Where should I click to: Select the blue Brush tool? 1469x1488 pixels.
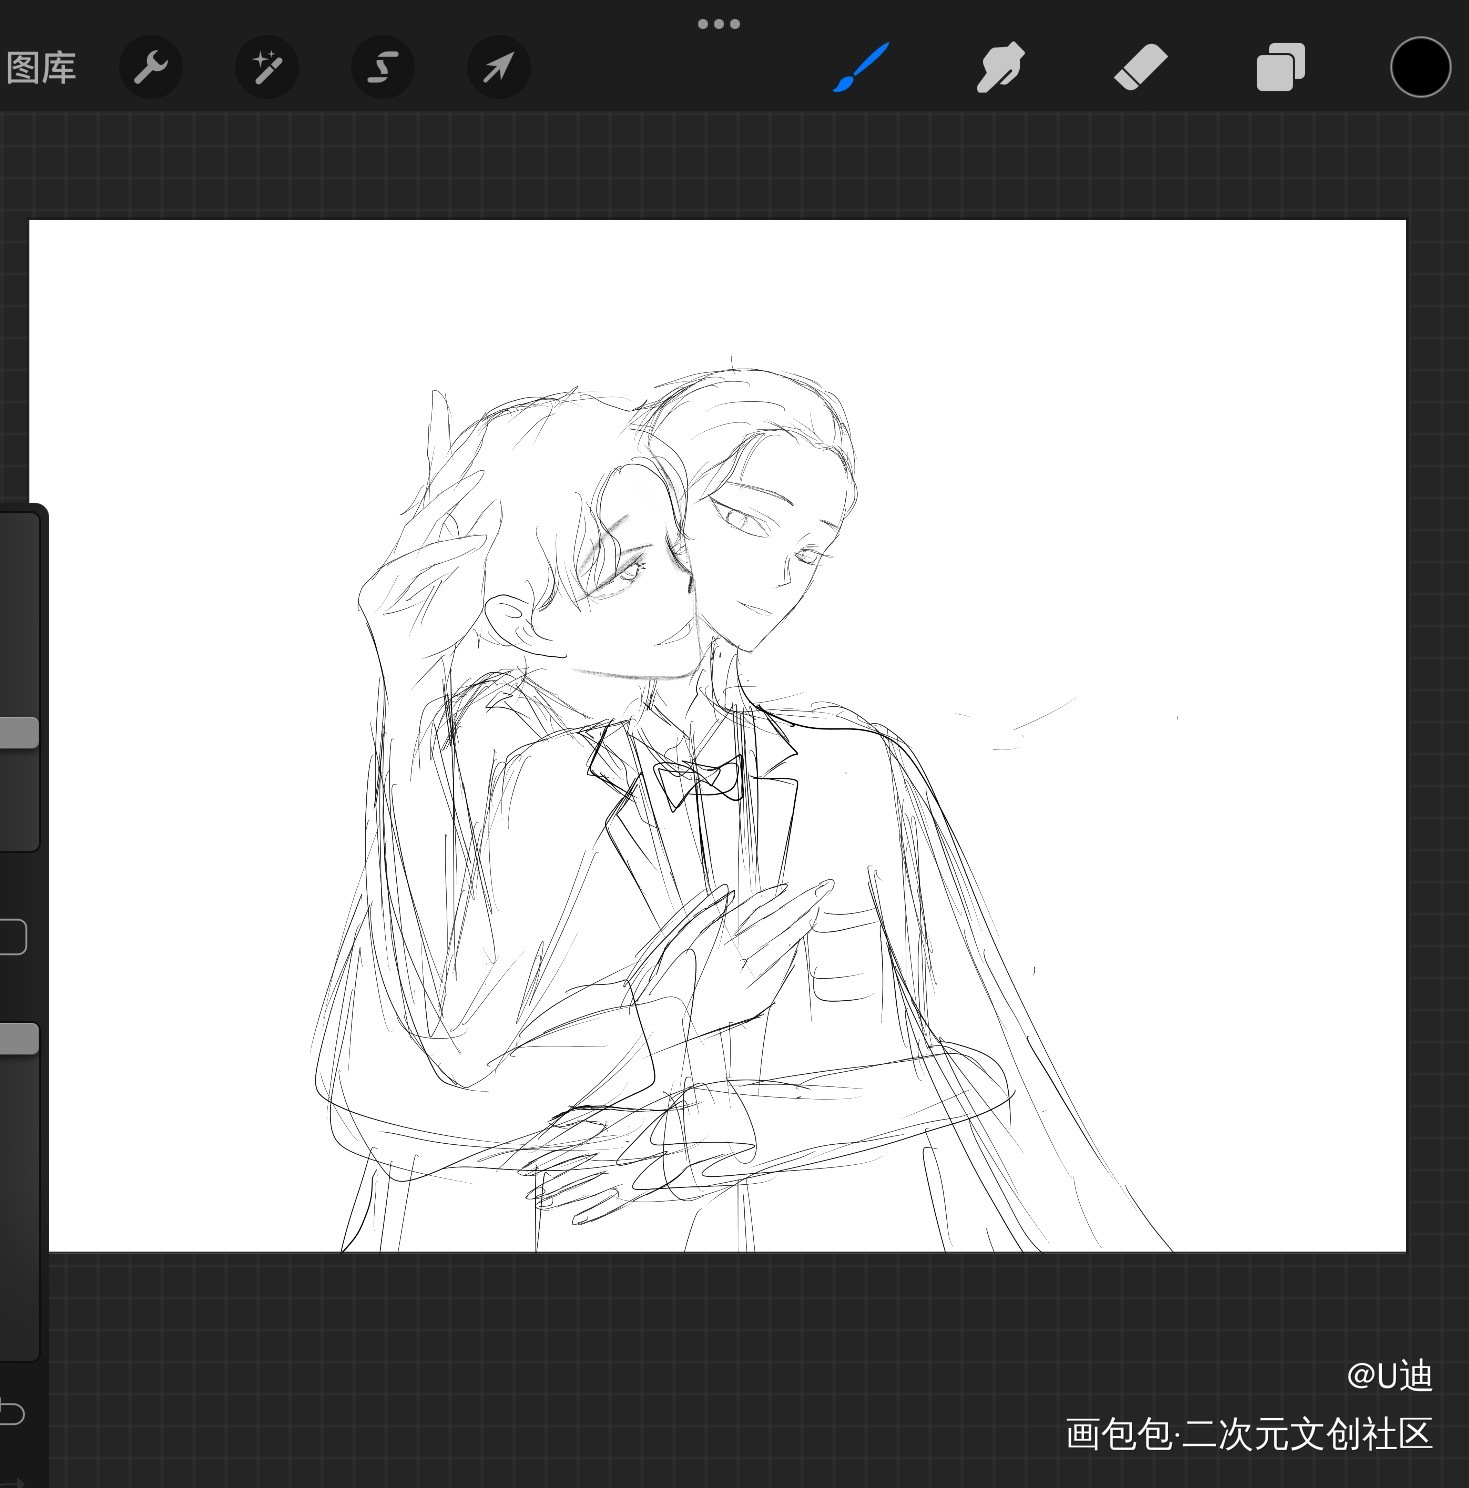[x=860, y=68]
